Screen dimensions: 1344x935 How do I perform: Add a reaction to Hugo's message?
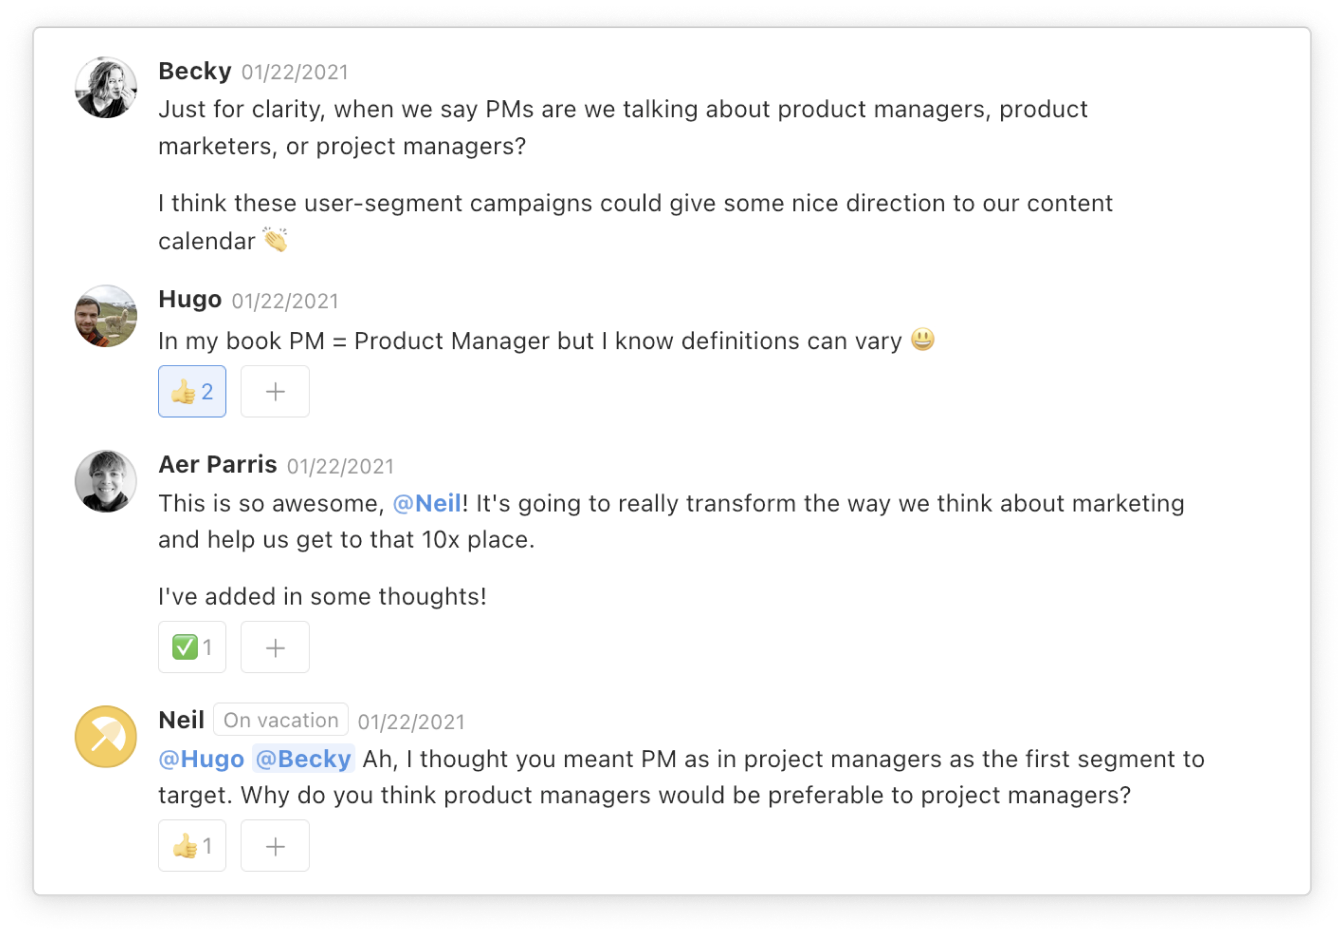click(274, 391)
